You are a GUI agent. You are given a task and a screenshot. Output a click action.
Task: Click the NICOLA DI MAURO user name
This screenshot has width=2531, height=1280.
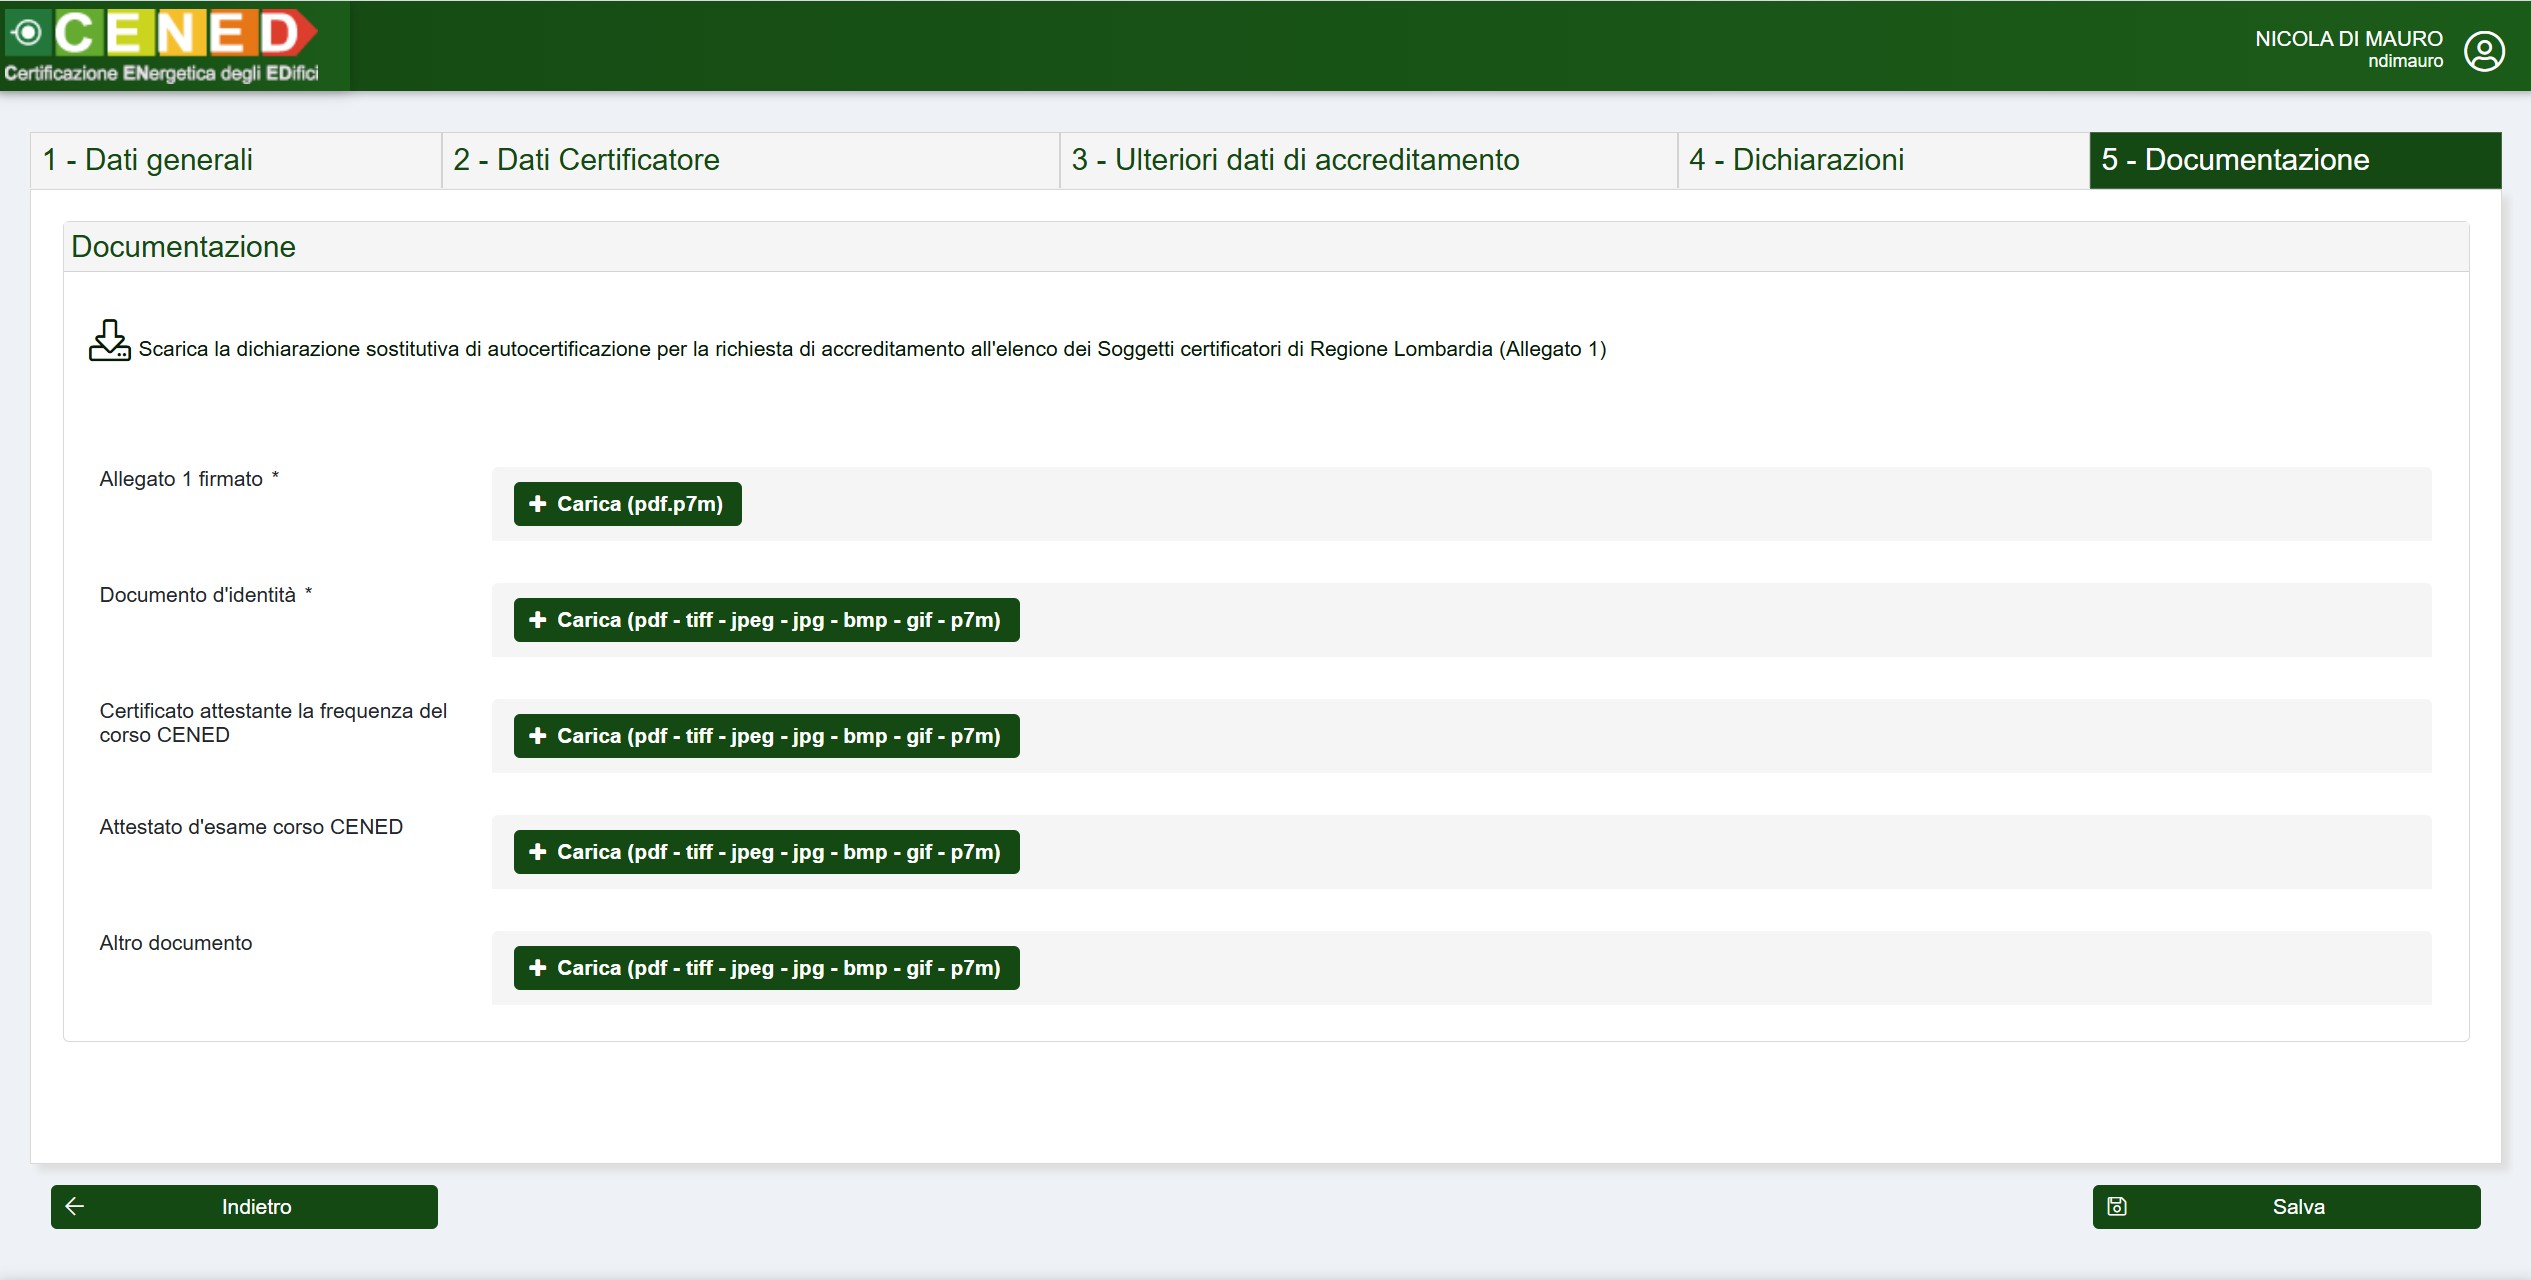(x=2349, y=39)
